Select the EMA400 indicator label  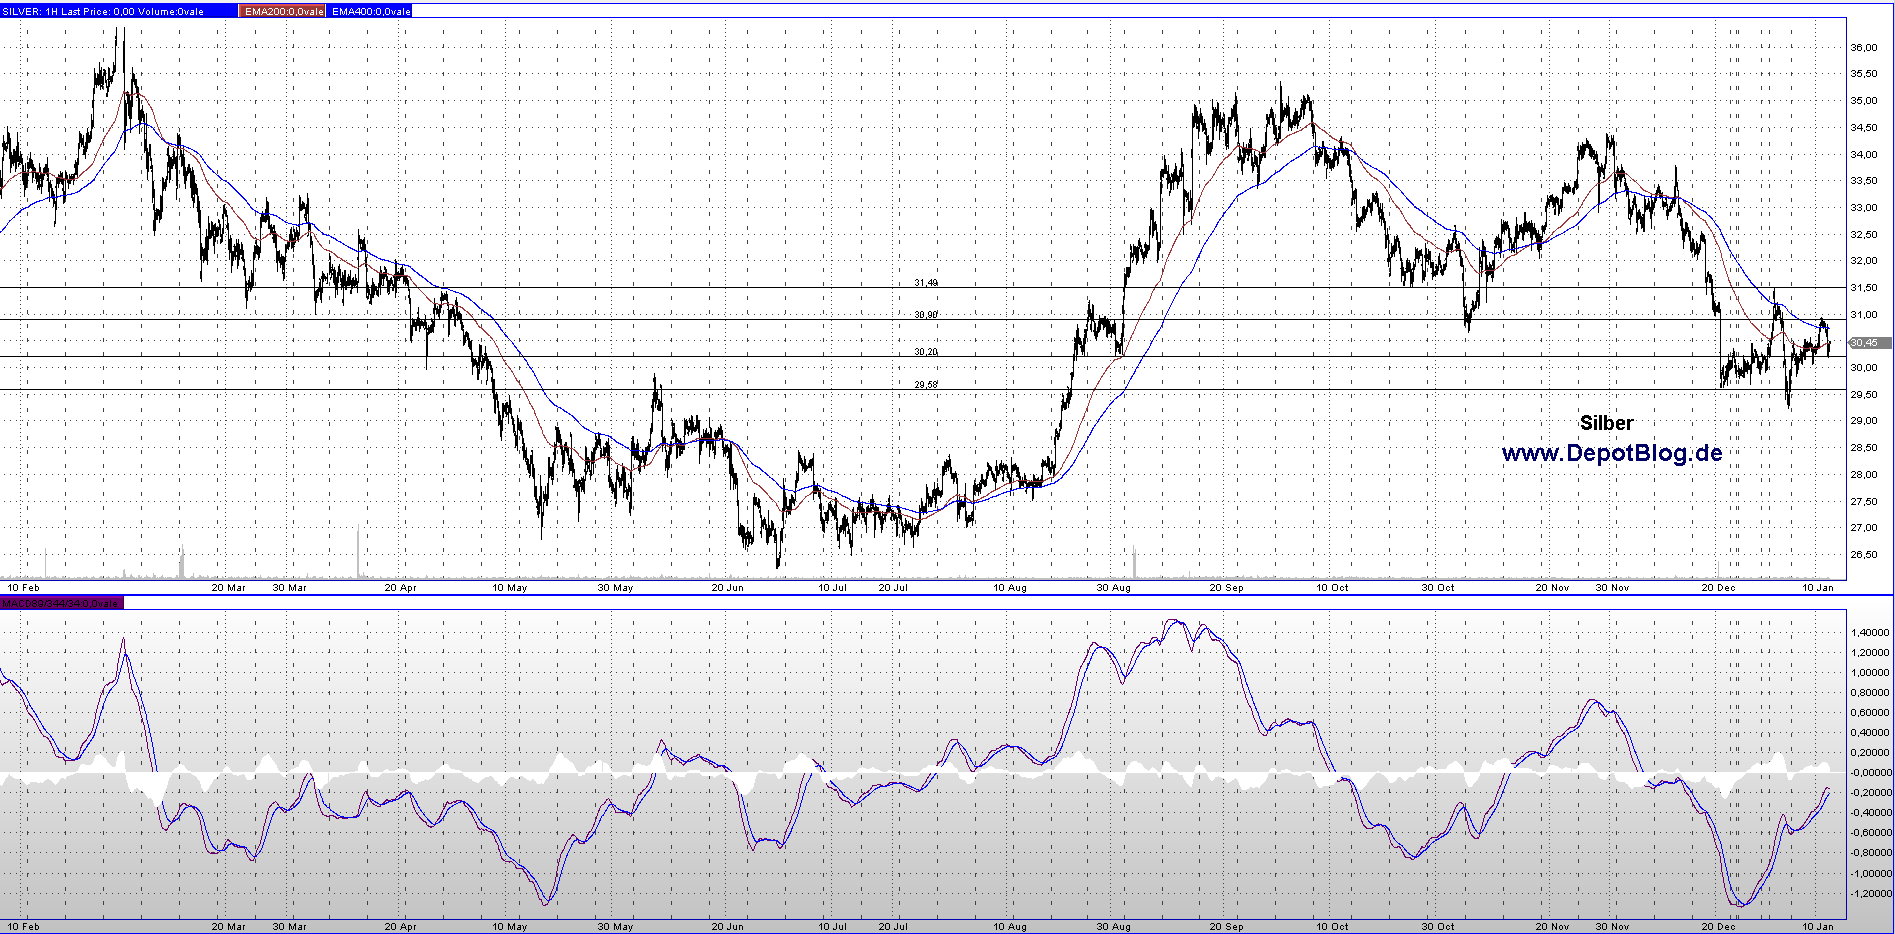pos(370,11)
